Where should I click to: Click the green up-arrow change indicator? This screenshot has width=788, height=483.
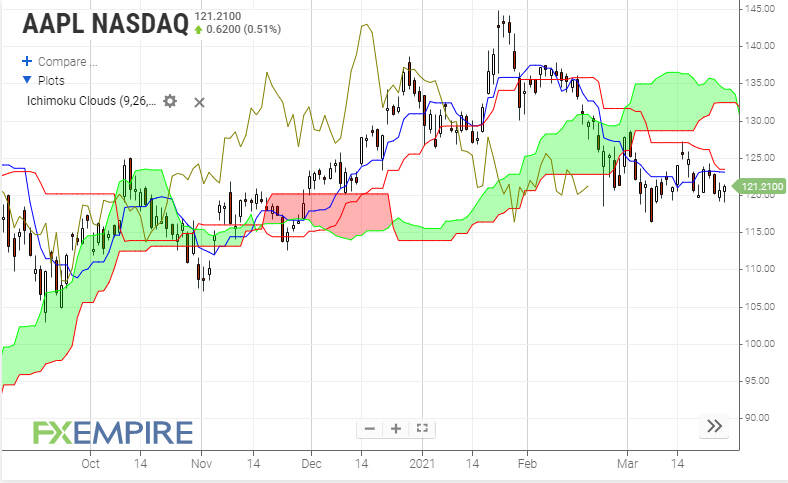pos(199,30)
